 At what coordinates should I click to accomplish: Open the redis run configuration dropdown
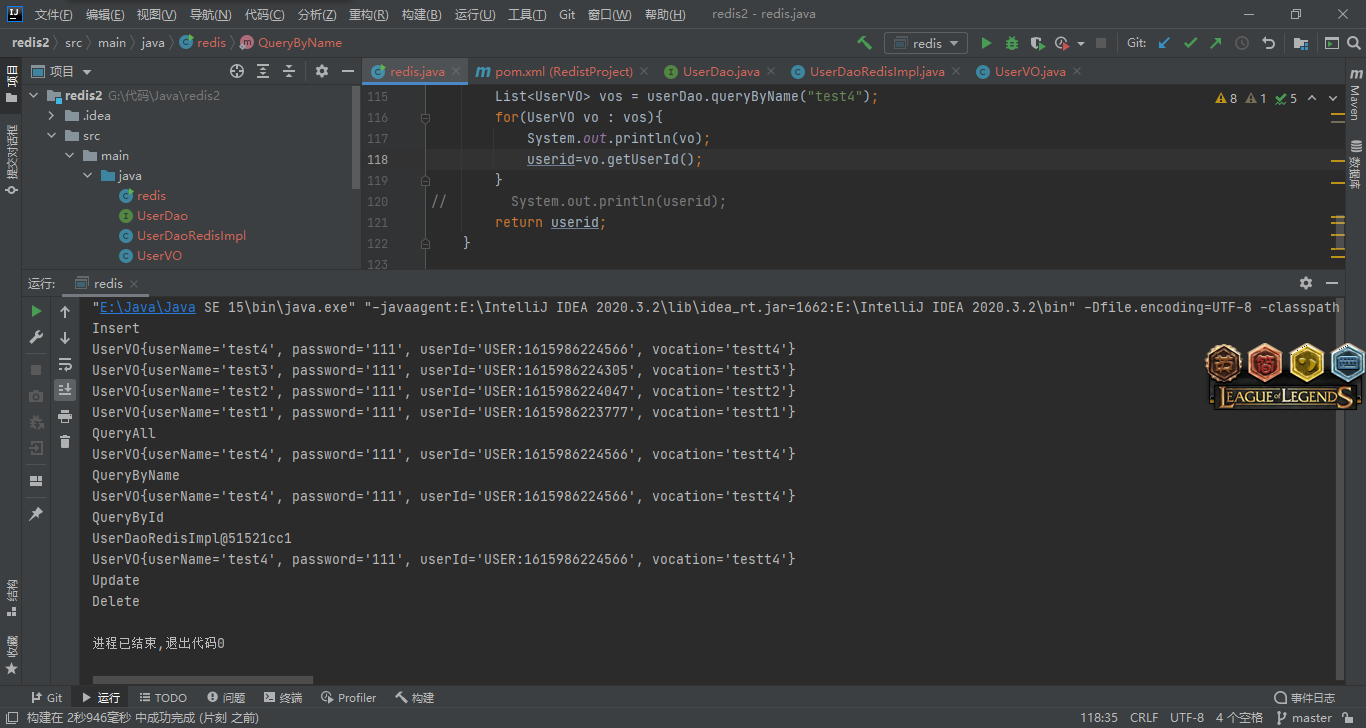point(926,43)
